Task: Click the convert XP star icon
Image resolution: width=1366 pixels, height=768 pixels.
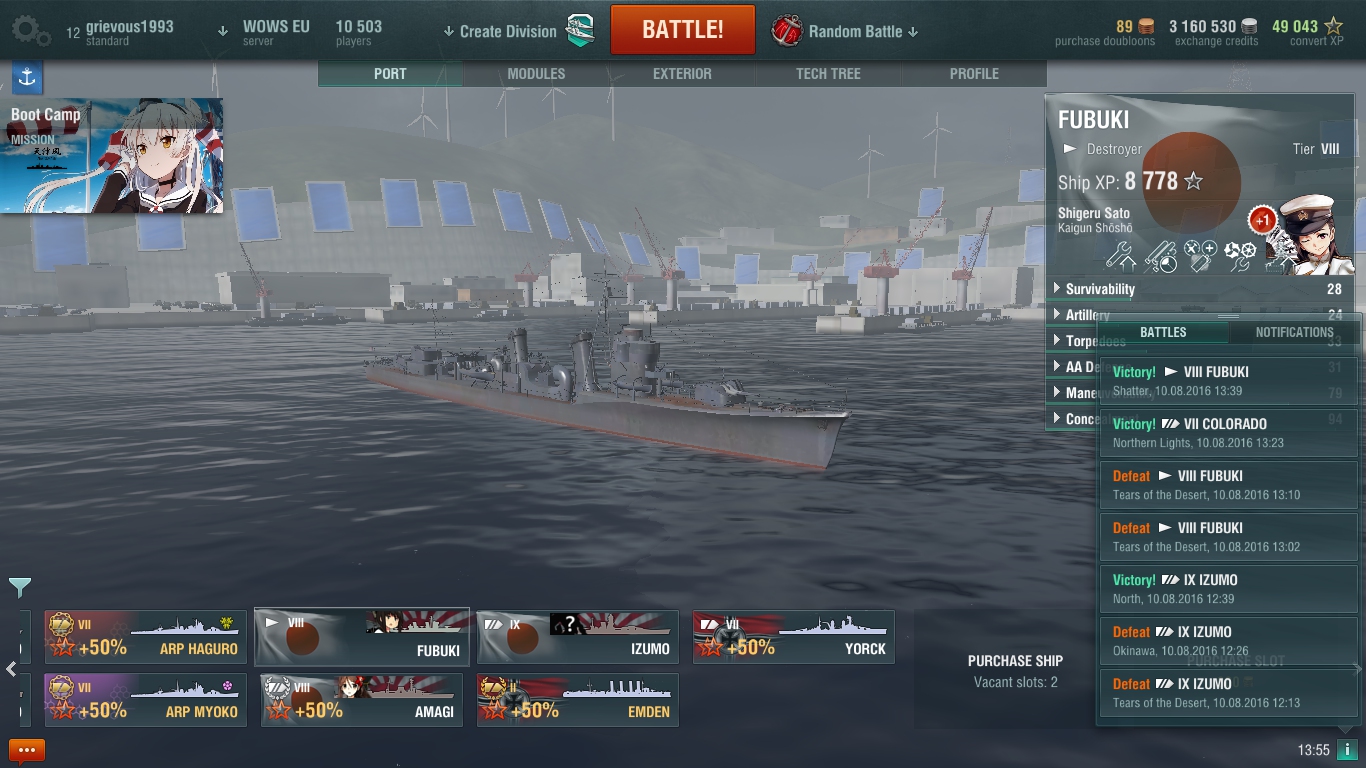Action: tap(1334, 27)
